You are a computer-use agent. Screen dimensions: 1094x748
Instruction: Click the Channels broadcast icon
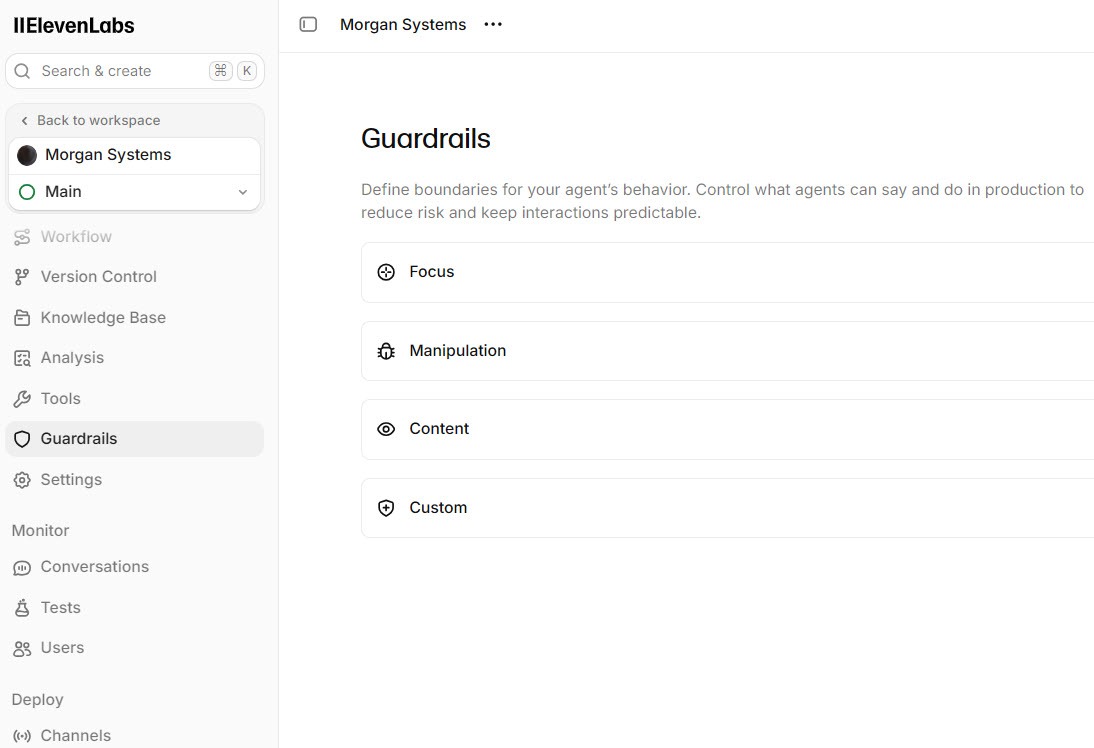tap(22, 736)
